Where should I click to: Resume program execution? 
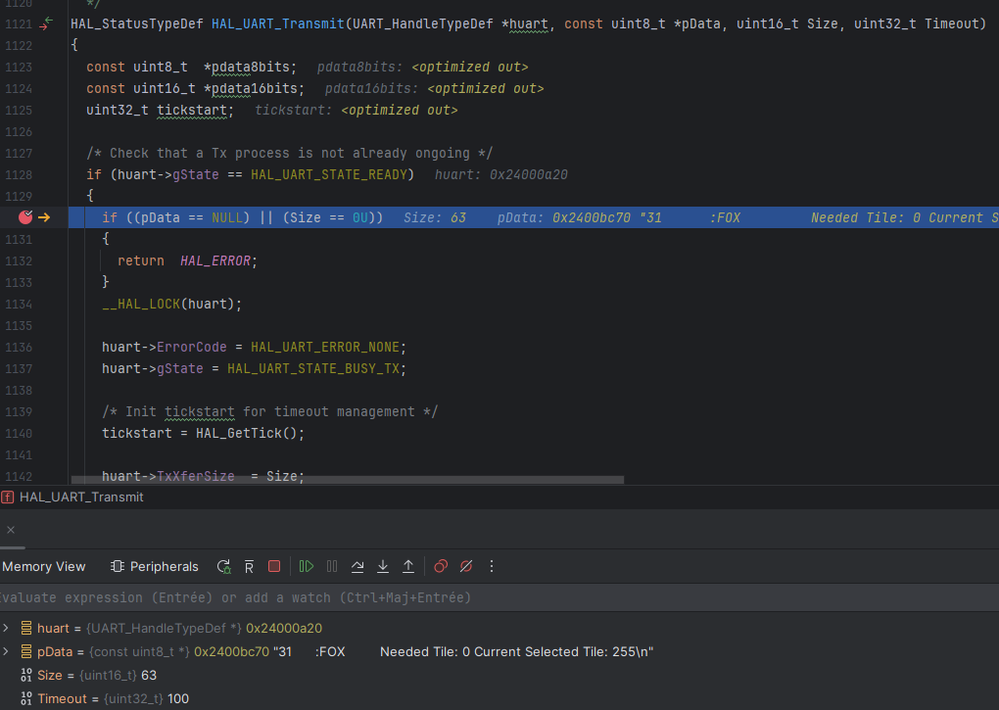pyautogui.click(x=306, y=566)
